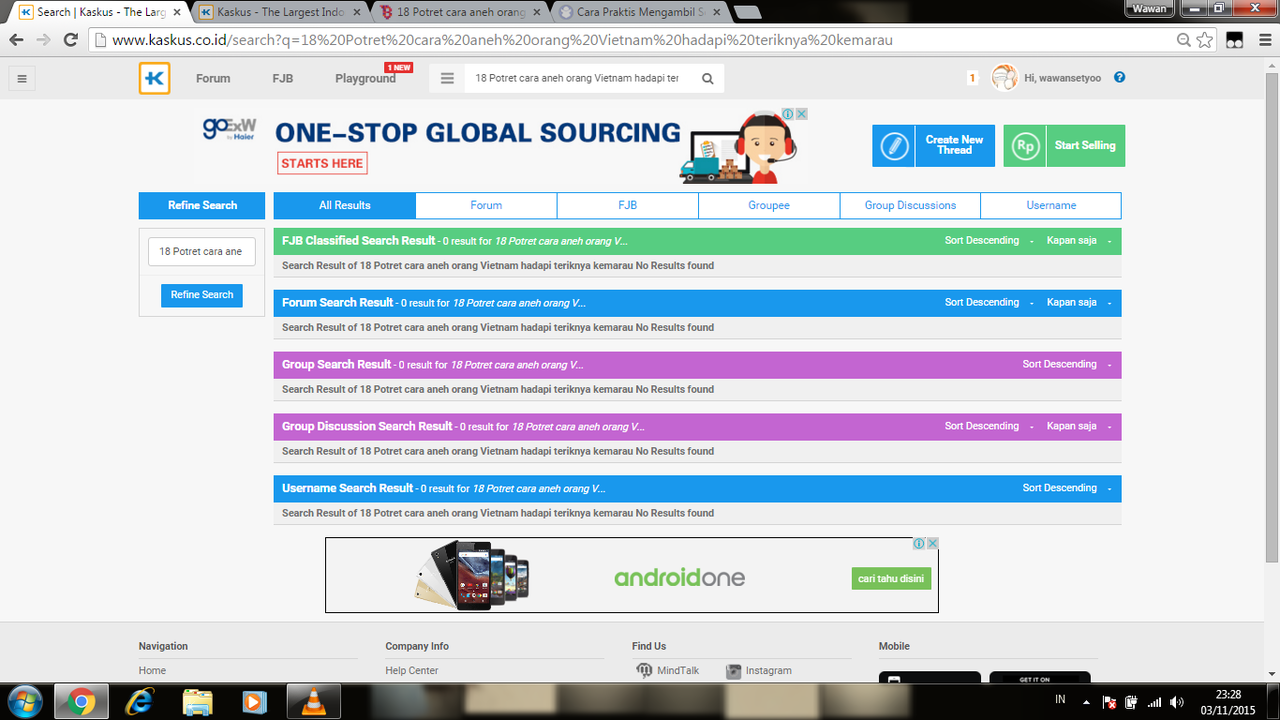The height and width of the screenshot is (720, 1280).
Task: Expand Sort Descending dropdown in Forum Search row
Action: pos(987,303)
